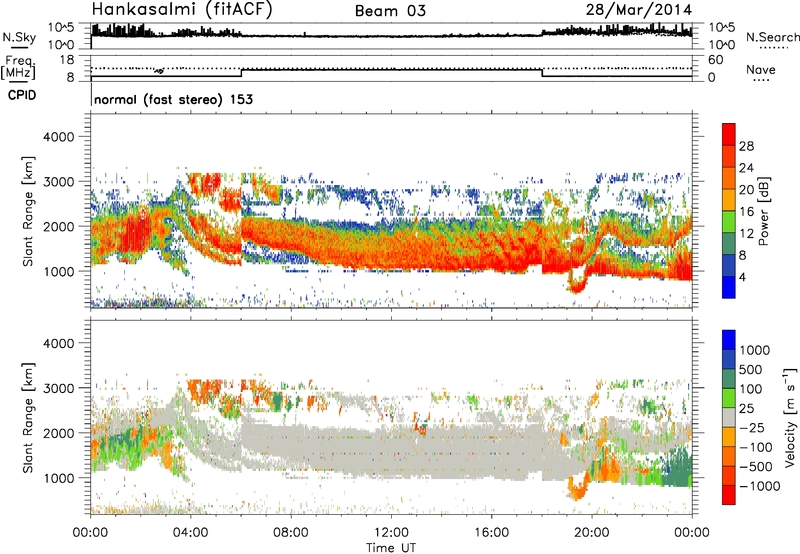This screenshot has width=800, height=554.
Task: Click Slant Range label of velocity panel
Action: 28,418
